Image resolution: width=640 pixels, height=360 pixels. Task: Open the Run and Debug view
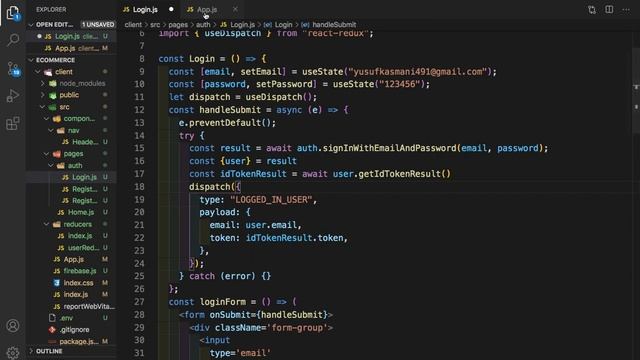coord(13,96)
